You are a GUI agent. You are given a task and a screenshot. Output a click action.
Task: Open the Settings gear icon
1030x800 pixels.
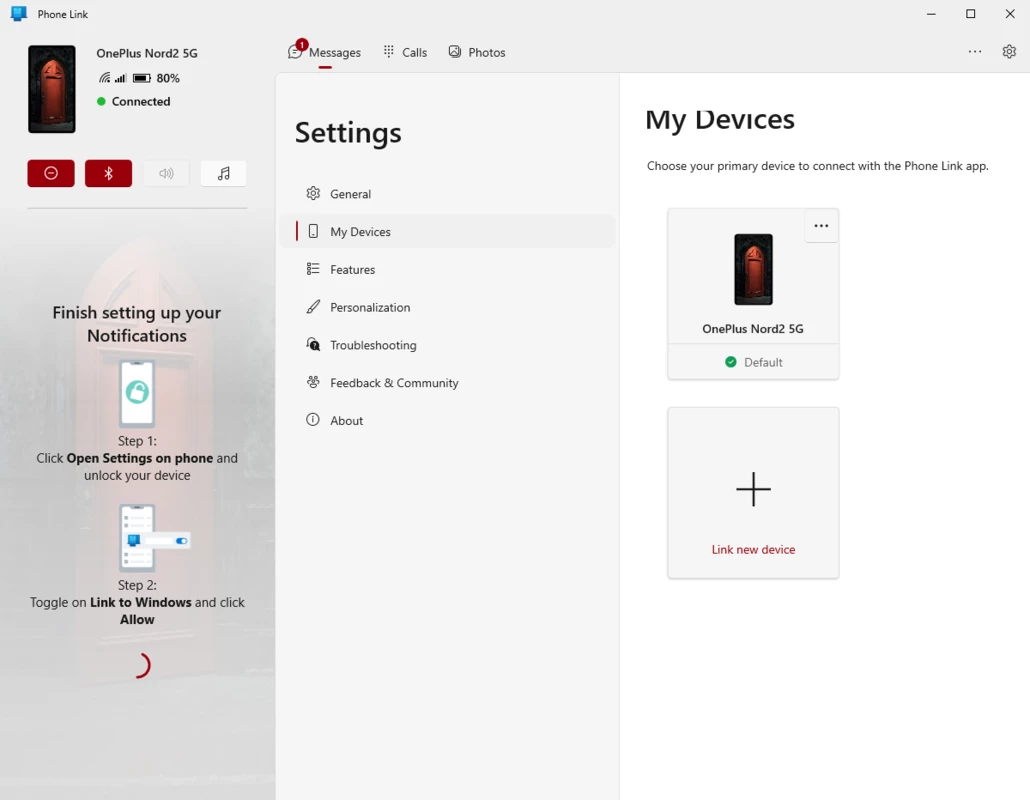pos(1009,52)
